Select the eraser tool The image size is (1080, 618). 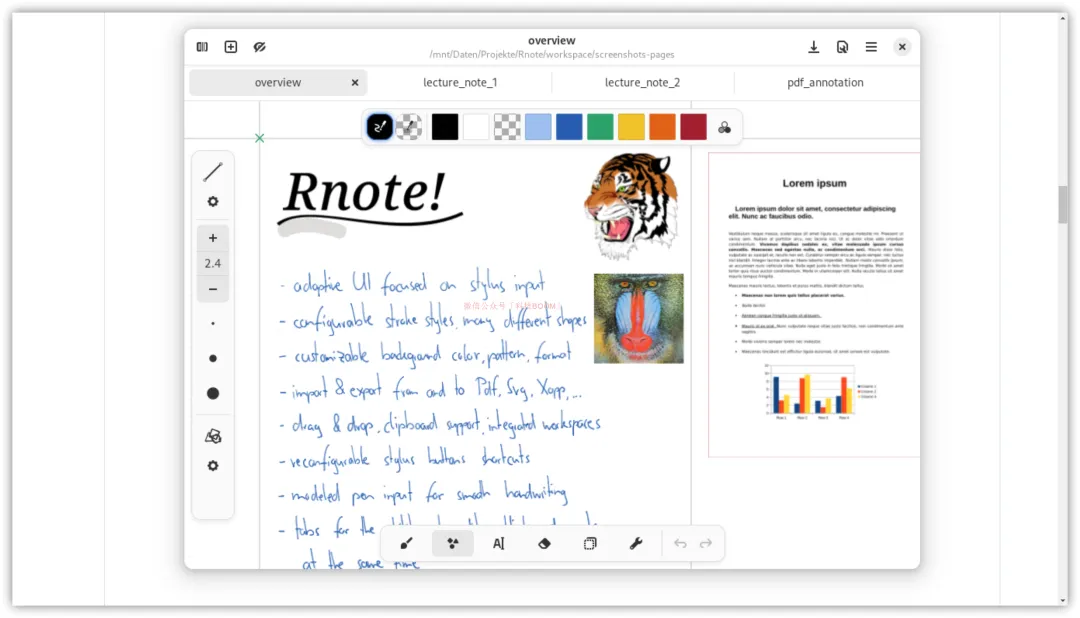click(544, 544)
